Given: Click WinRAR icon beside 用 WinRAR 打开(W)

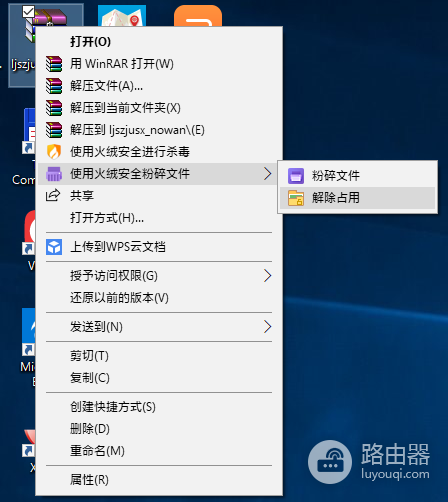Looking at the screenshot, I should click(x=54, y=64).
